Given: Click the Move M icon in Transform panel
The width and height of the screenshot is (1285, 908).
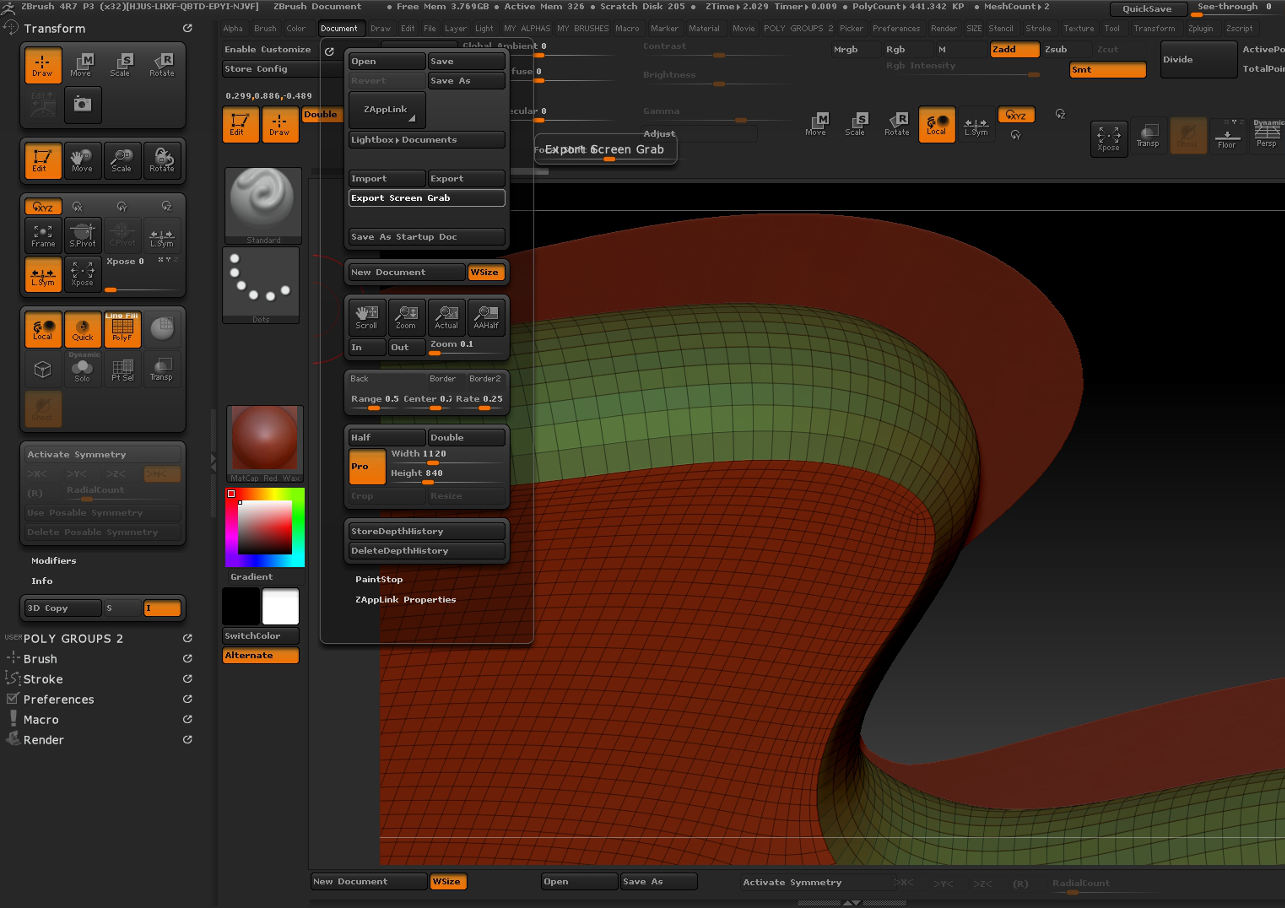Looking at the screenshot, I should click(x=82, y=65).
